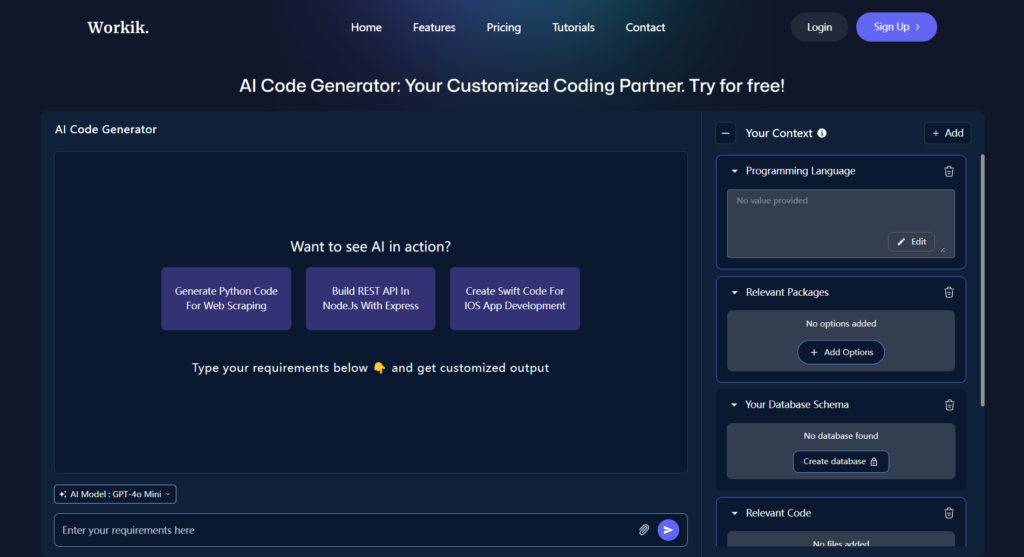This screenshot has width=1024, height=557.
Task: Collapse the Programming Language section
Action: click(735, 171)
